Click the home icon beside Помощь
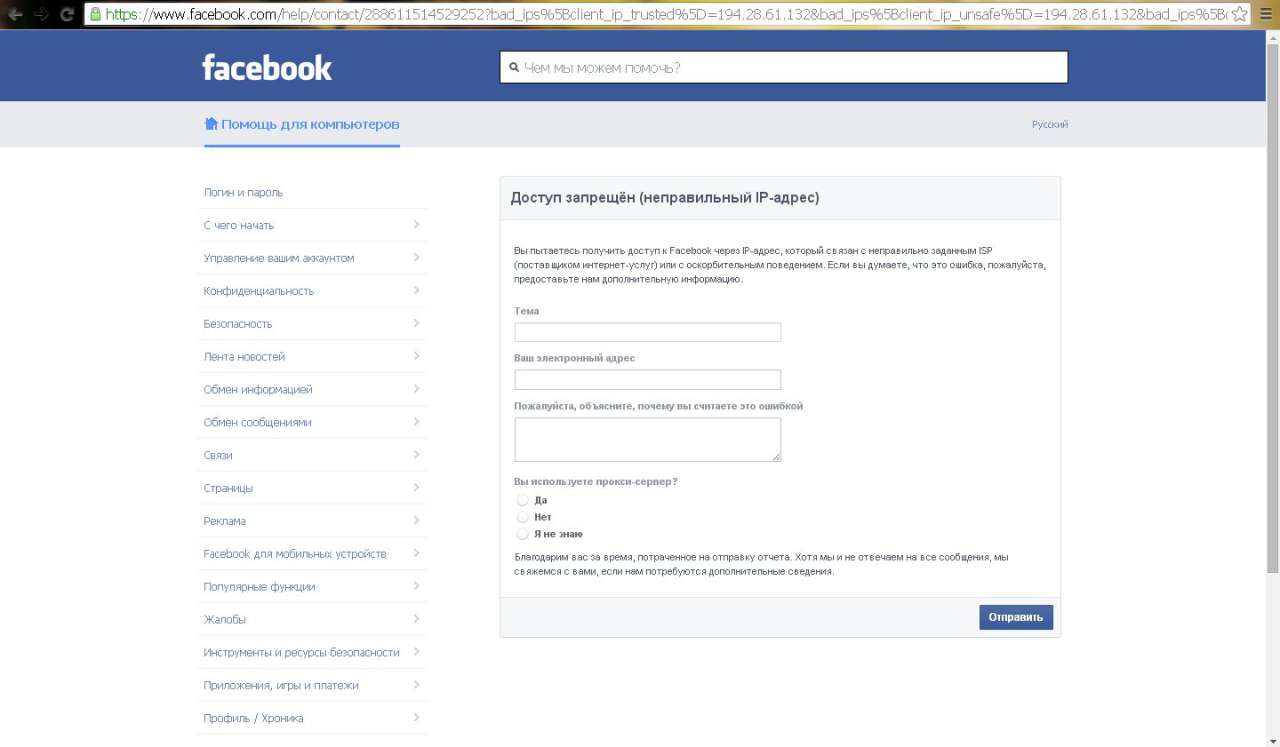1280x747 pixels. pos(211,124)
